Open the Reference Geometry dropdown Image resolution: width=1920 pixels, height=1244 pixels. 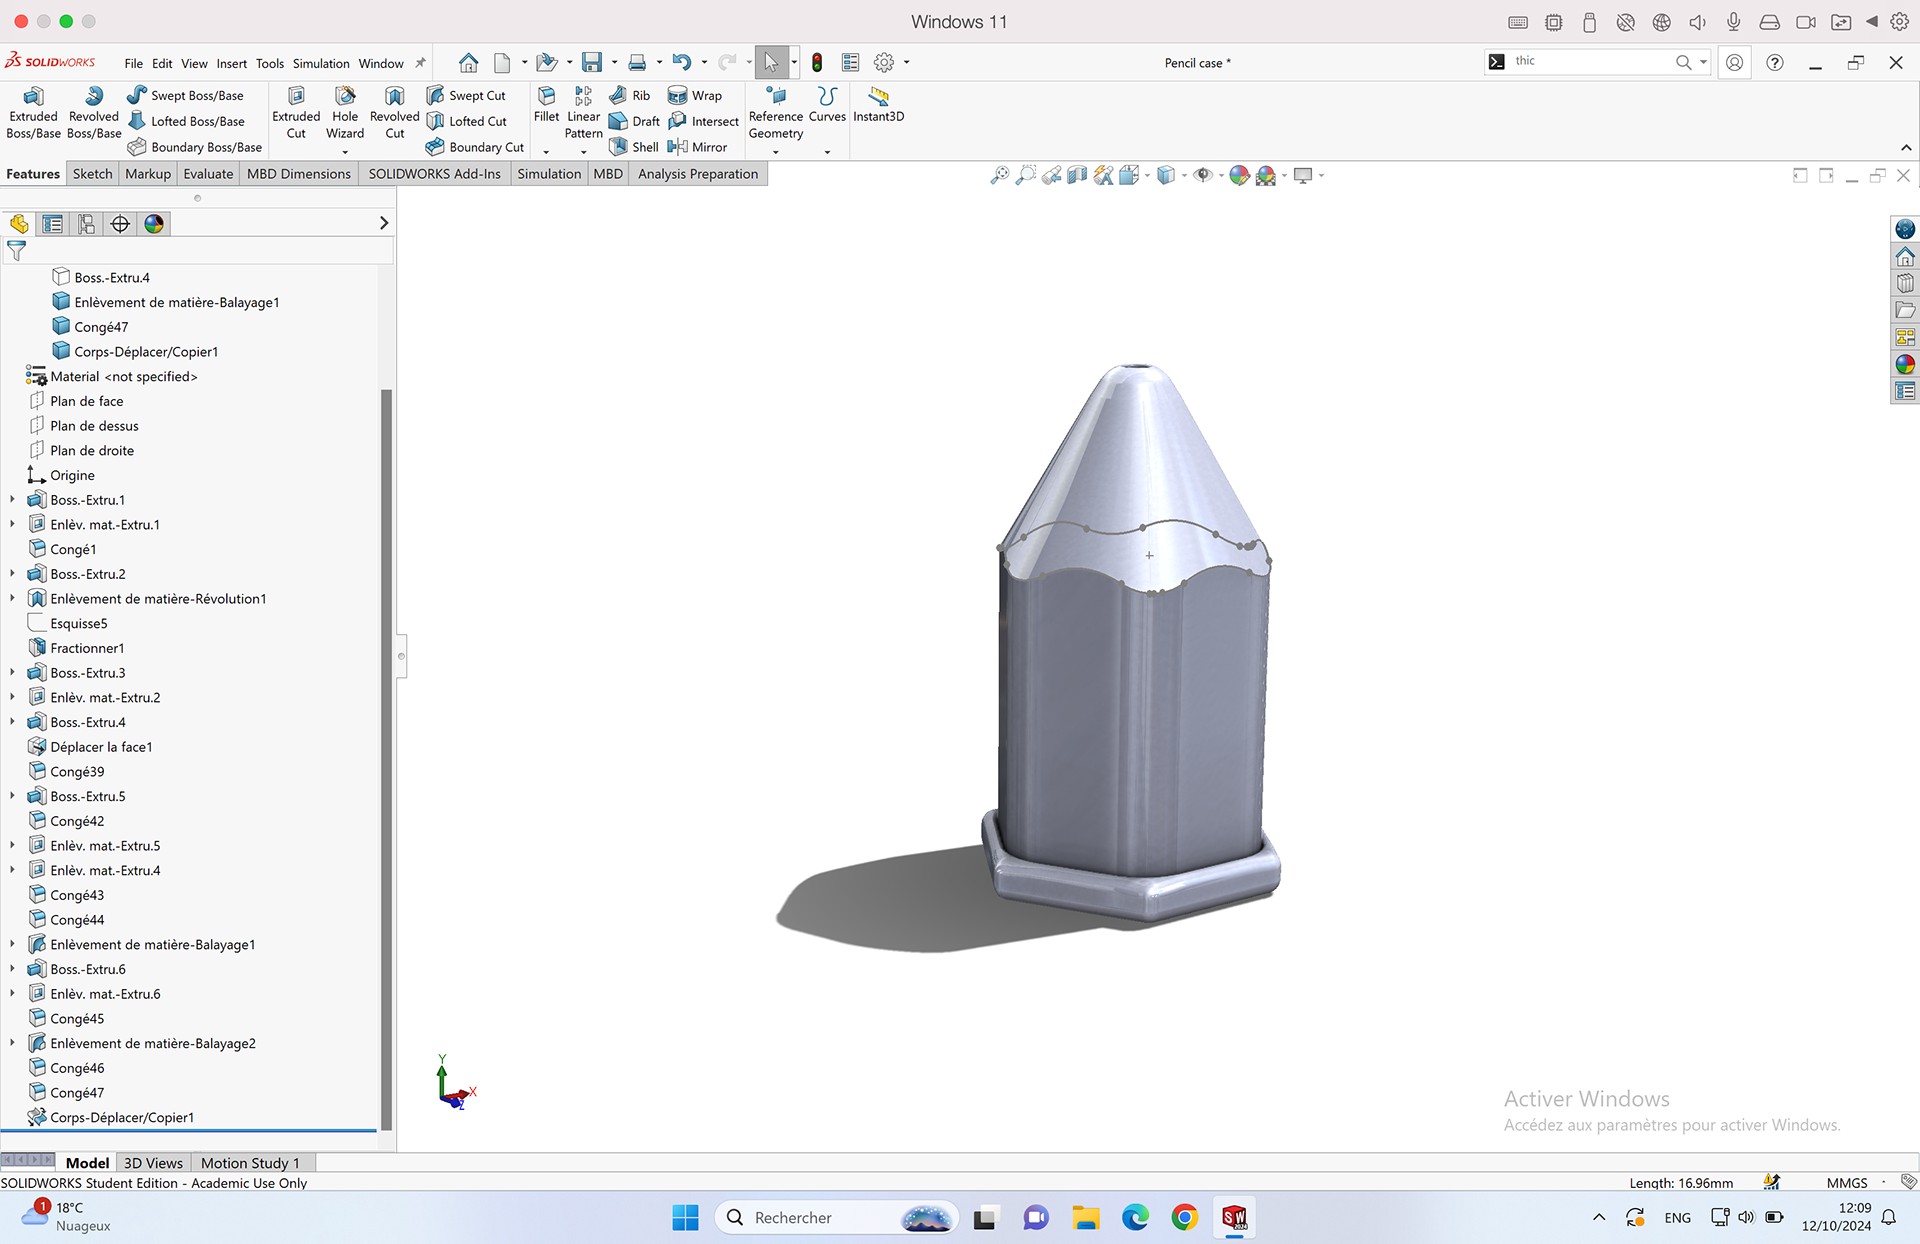(x=776, y=151)
